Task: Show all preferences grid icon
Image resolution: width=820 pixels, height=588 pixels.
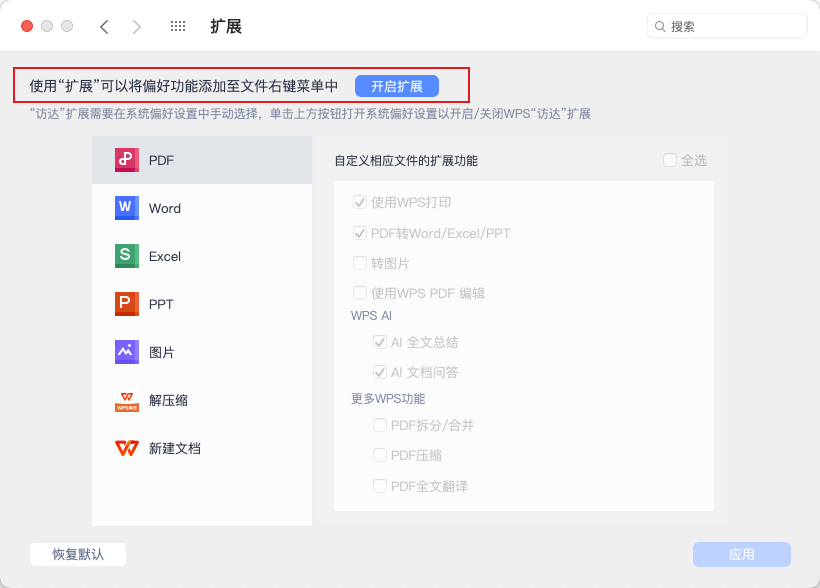Action: pos(178,26)
